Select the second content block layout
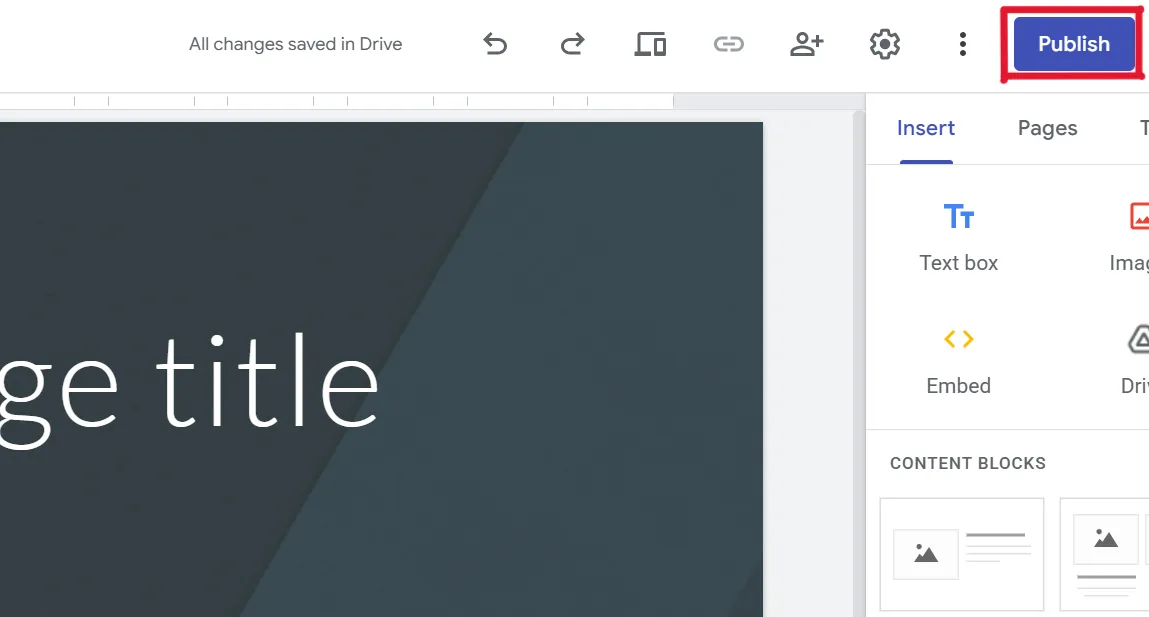Image resolution: width=1149 pixels, height=617 pixels. point(1105,554)
